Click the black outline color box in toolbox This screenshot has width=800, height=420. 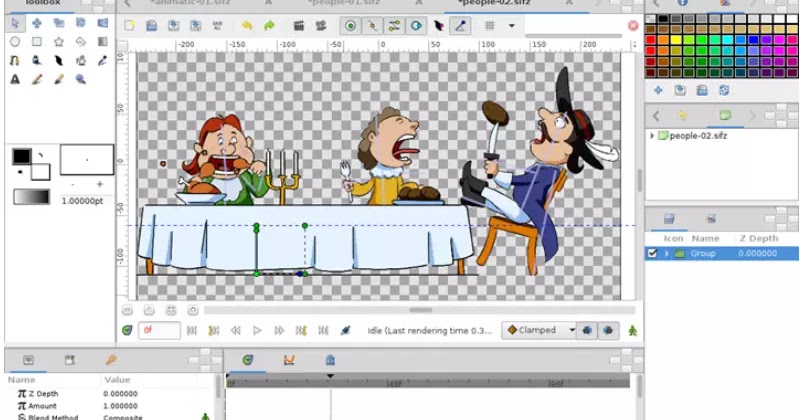click(21, 156)
